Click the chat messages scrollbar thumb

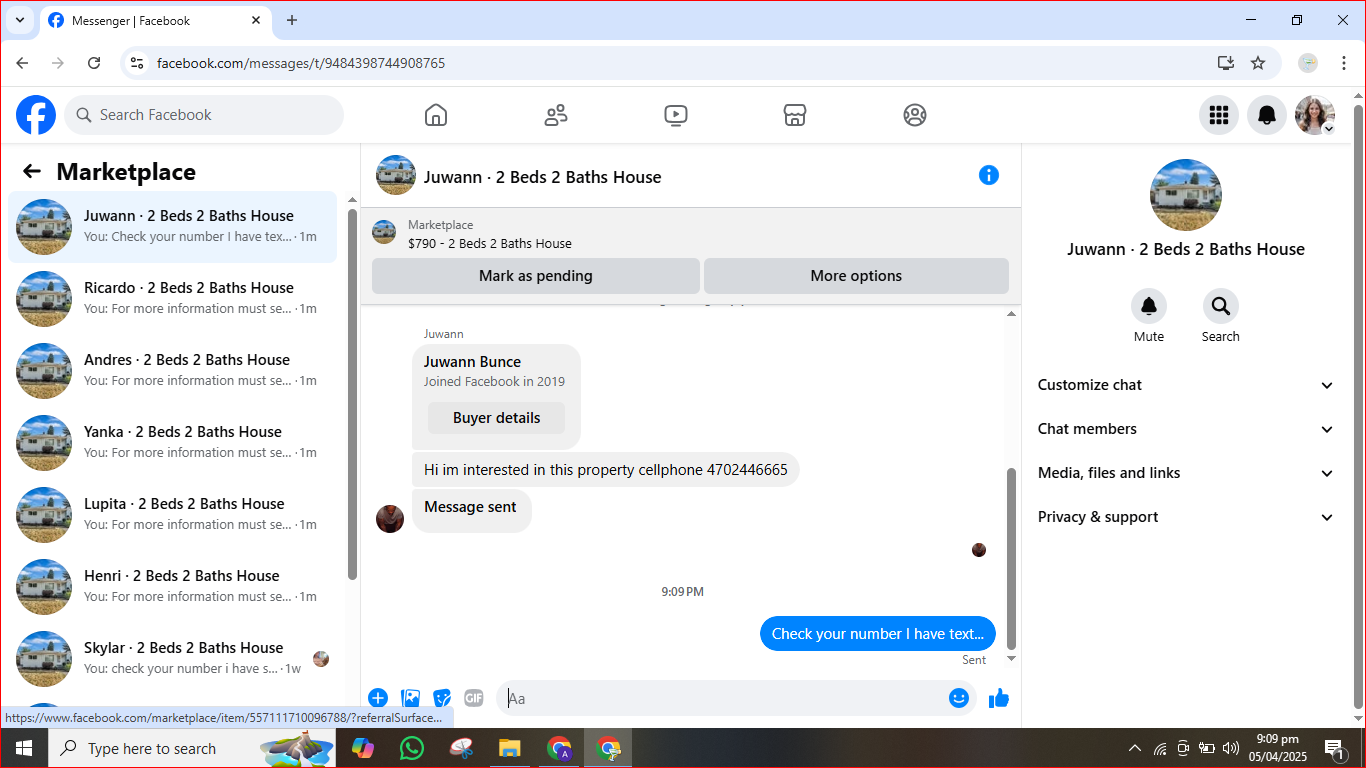pos(1011,558)
